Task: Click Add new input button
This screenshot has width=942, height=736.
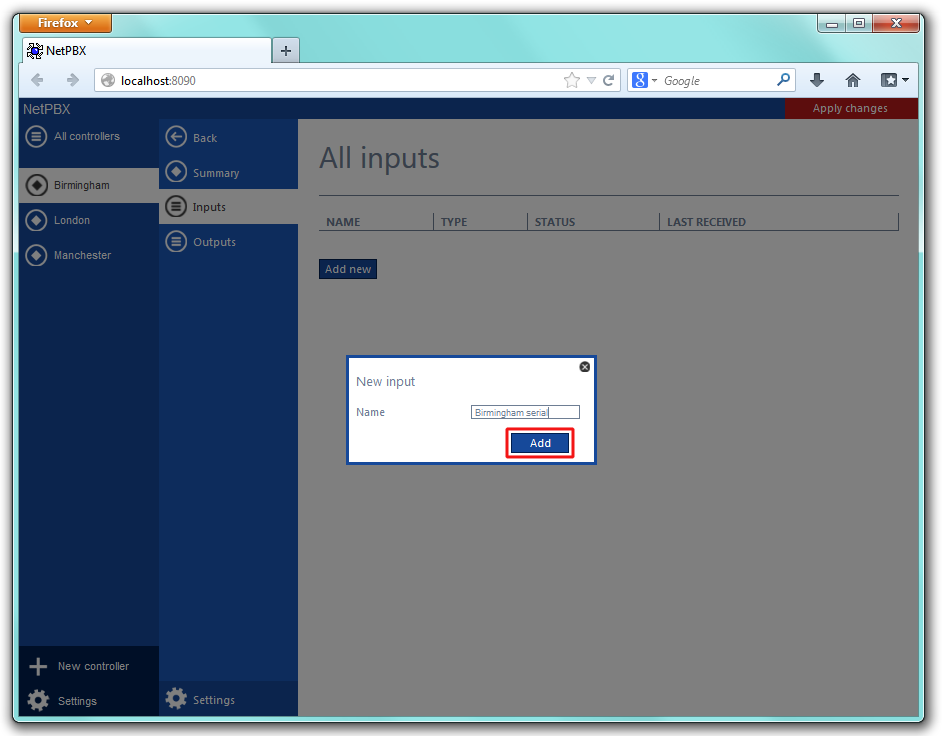Action: [348, 269]
